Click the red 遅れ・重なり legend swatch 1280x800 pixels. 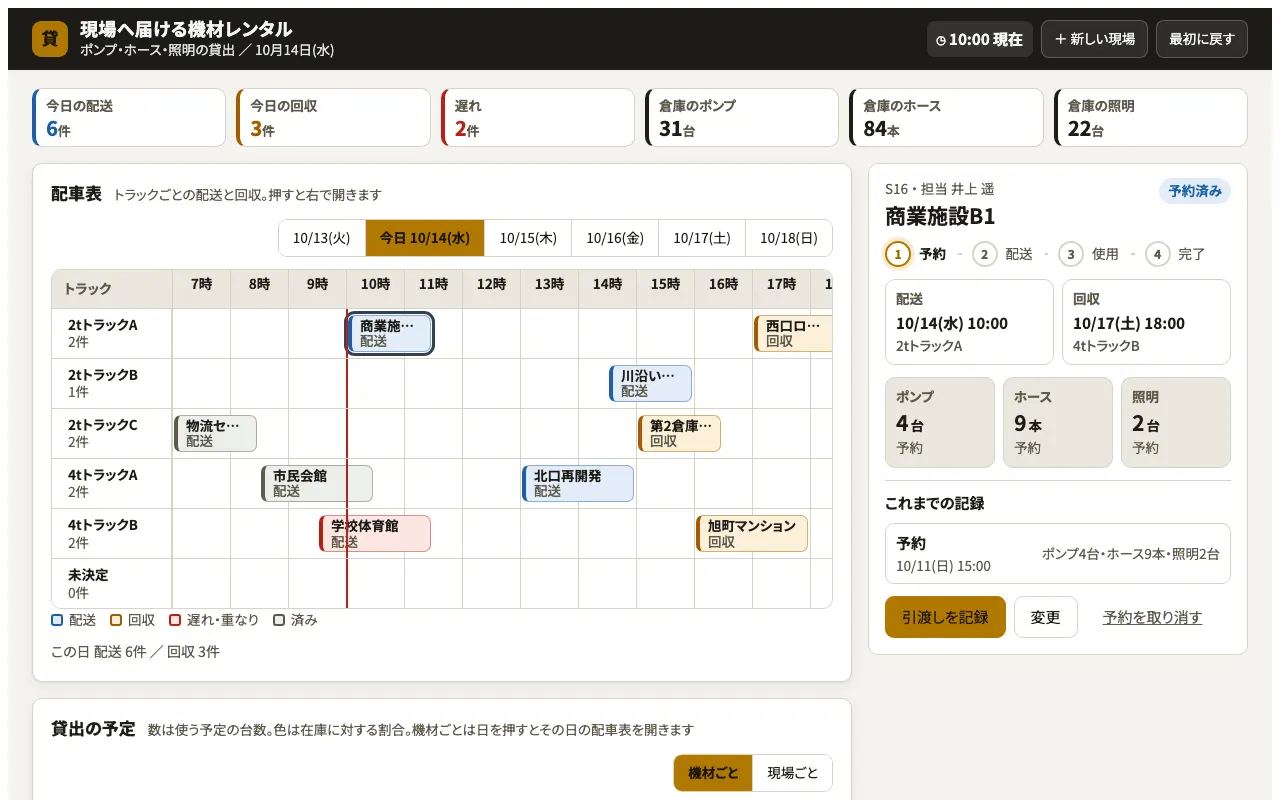[175, 620]
